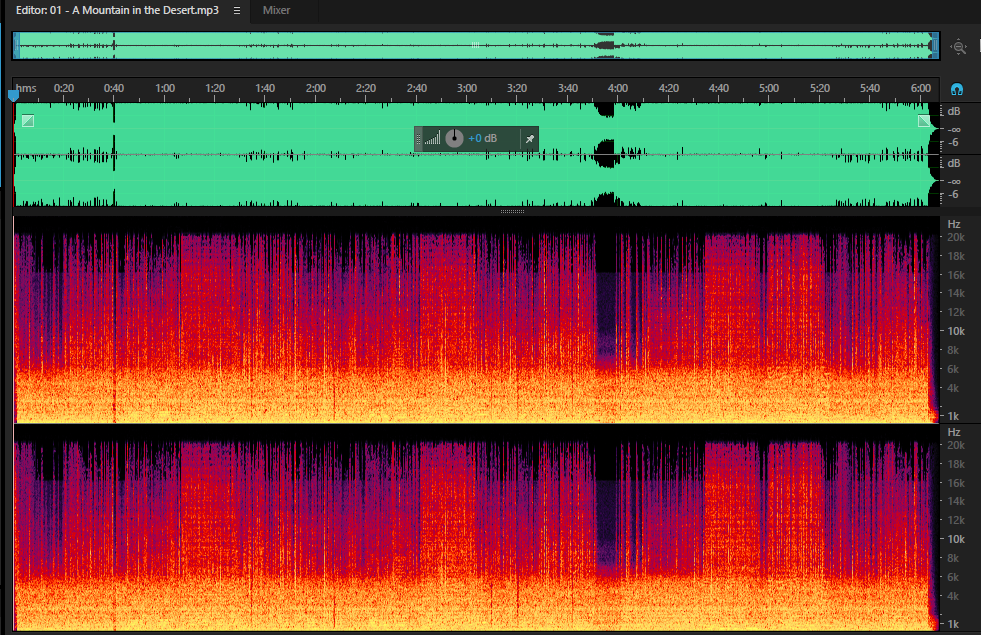Select the Editor: 01 - A Mountain in the Desert.mp3 tab
This screenshot has height=635, width=981.
[x=117, y=10]
